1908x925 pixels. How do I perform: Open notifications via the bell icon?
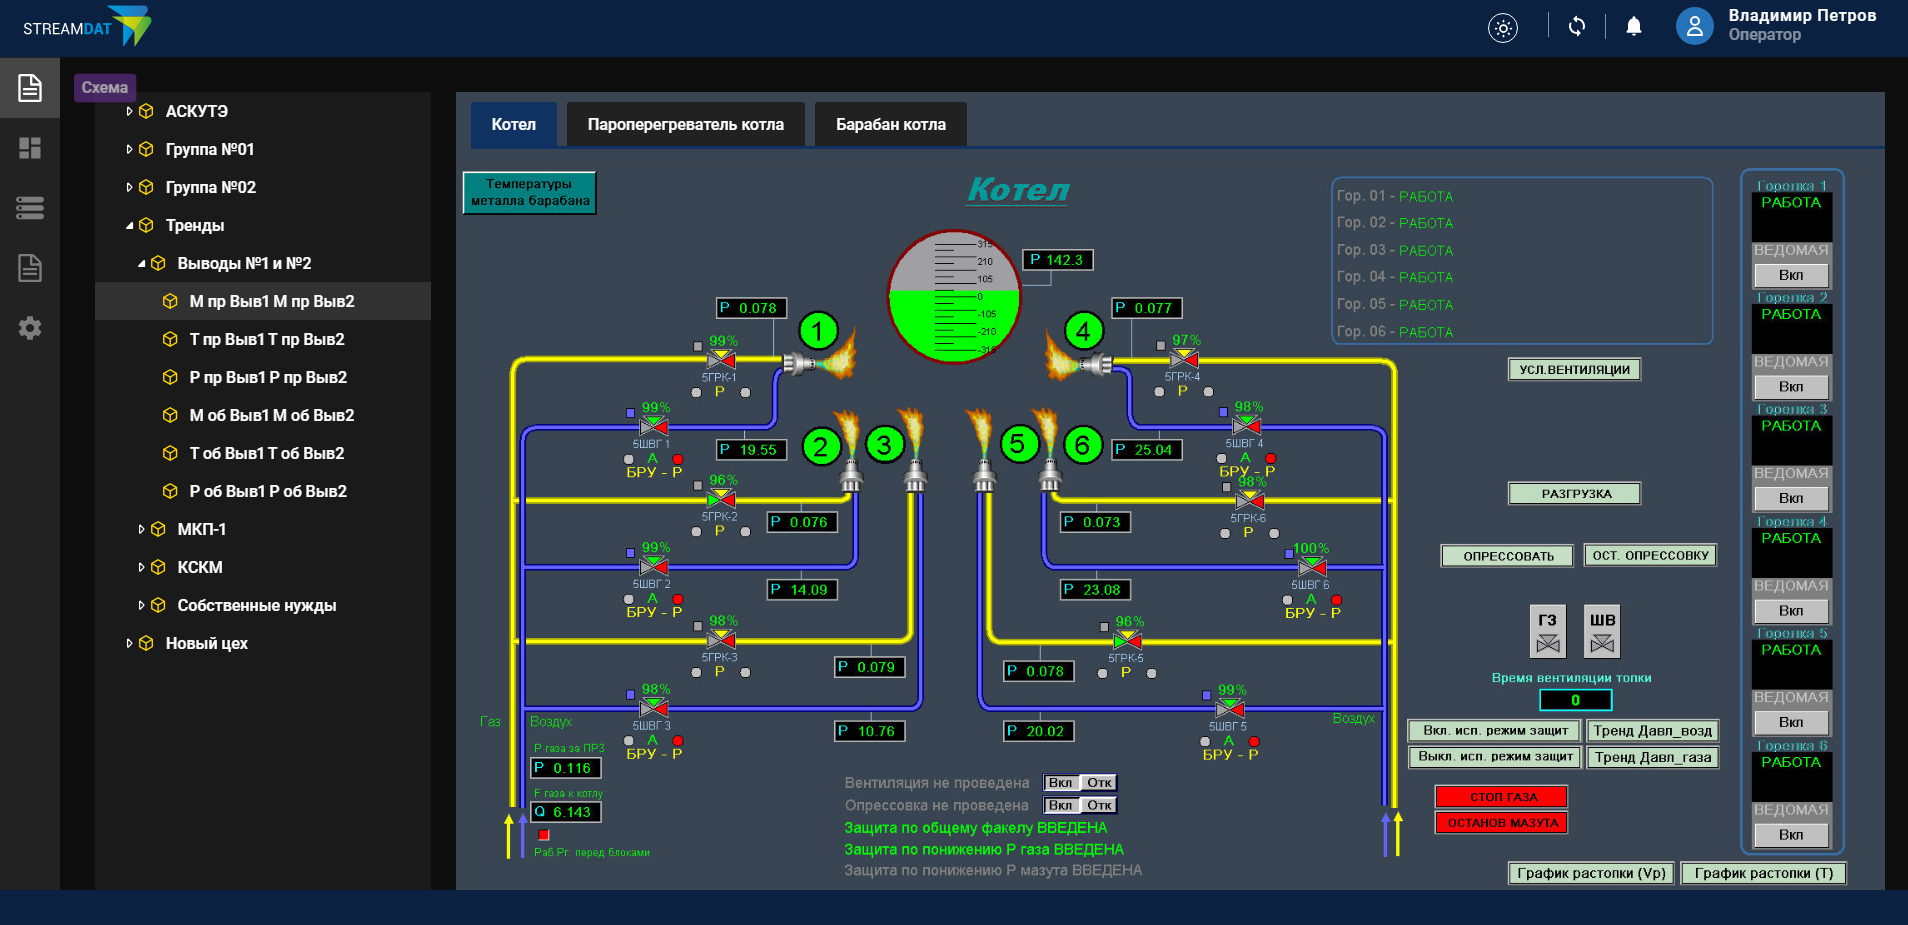[1635, 26]
